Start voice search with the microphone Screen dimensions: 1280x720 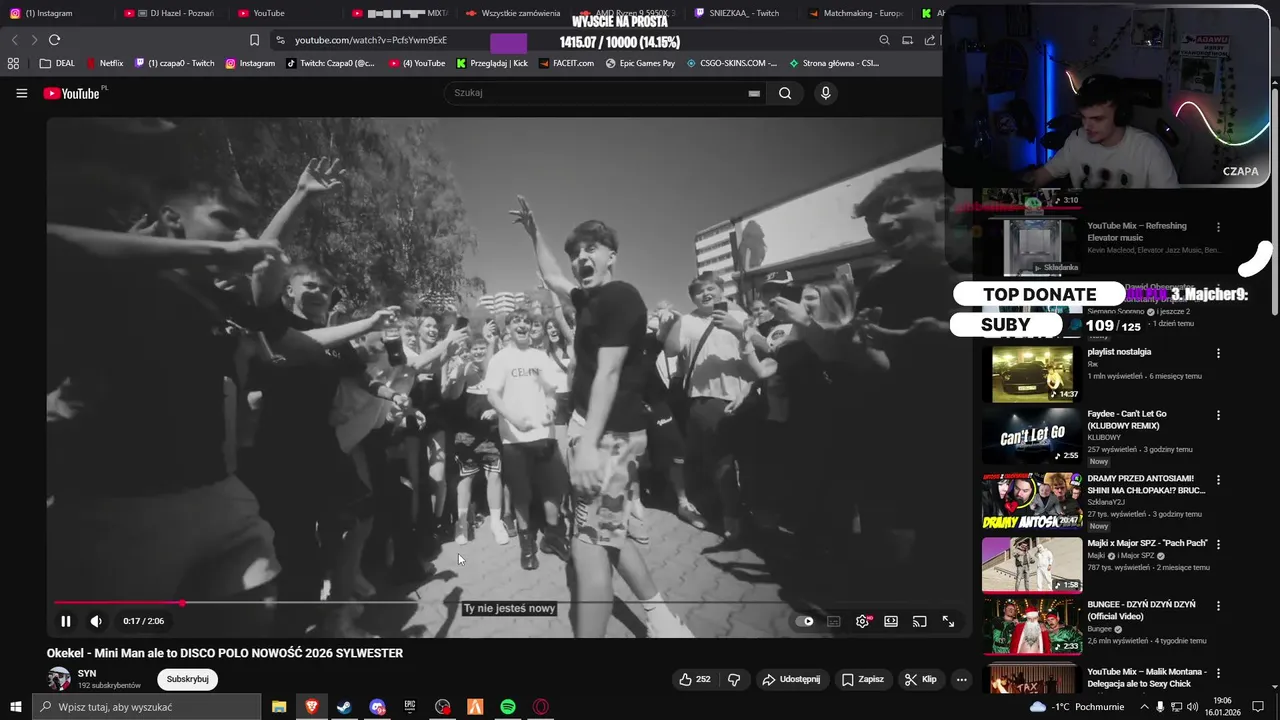(825, 93)
